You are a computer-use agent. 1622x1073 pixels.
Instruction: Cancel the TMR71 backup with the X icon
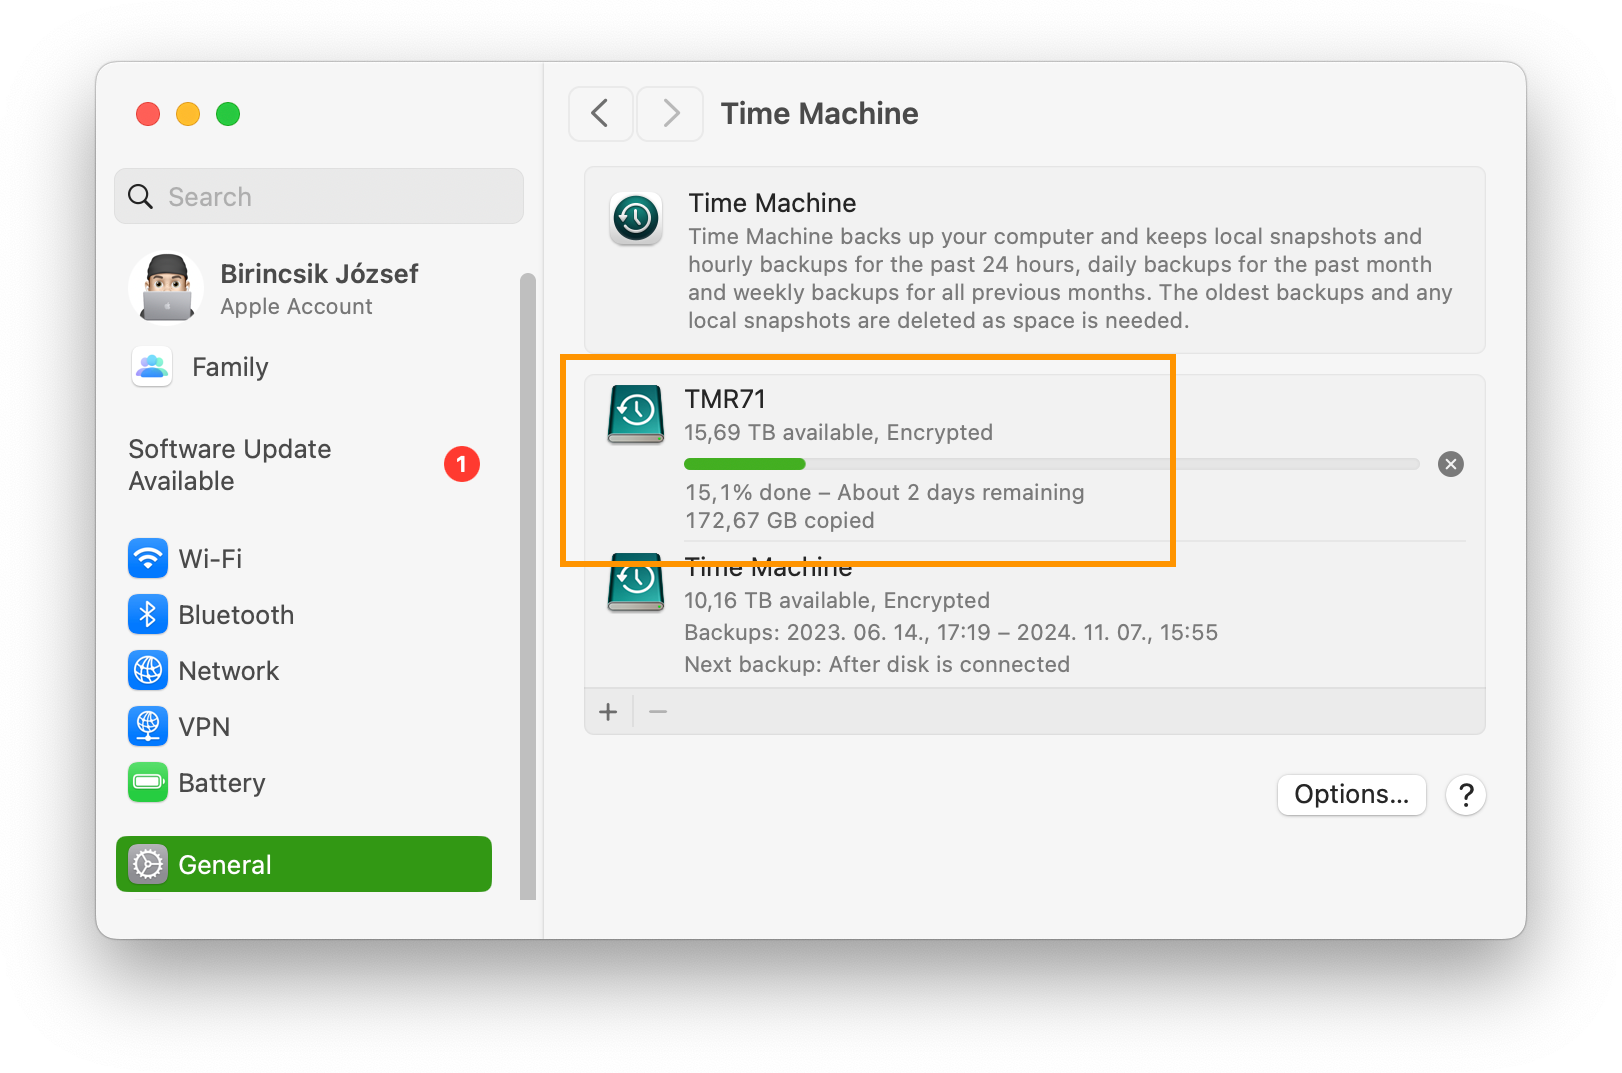1450,464
